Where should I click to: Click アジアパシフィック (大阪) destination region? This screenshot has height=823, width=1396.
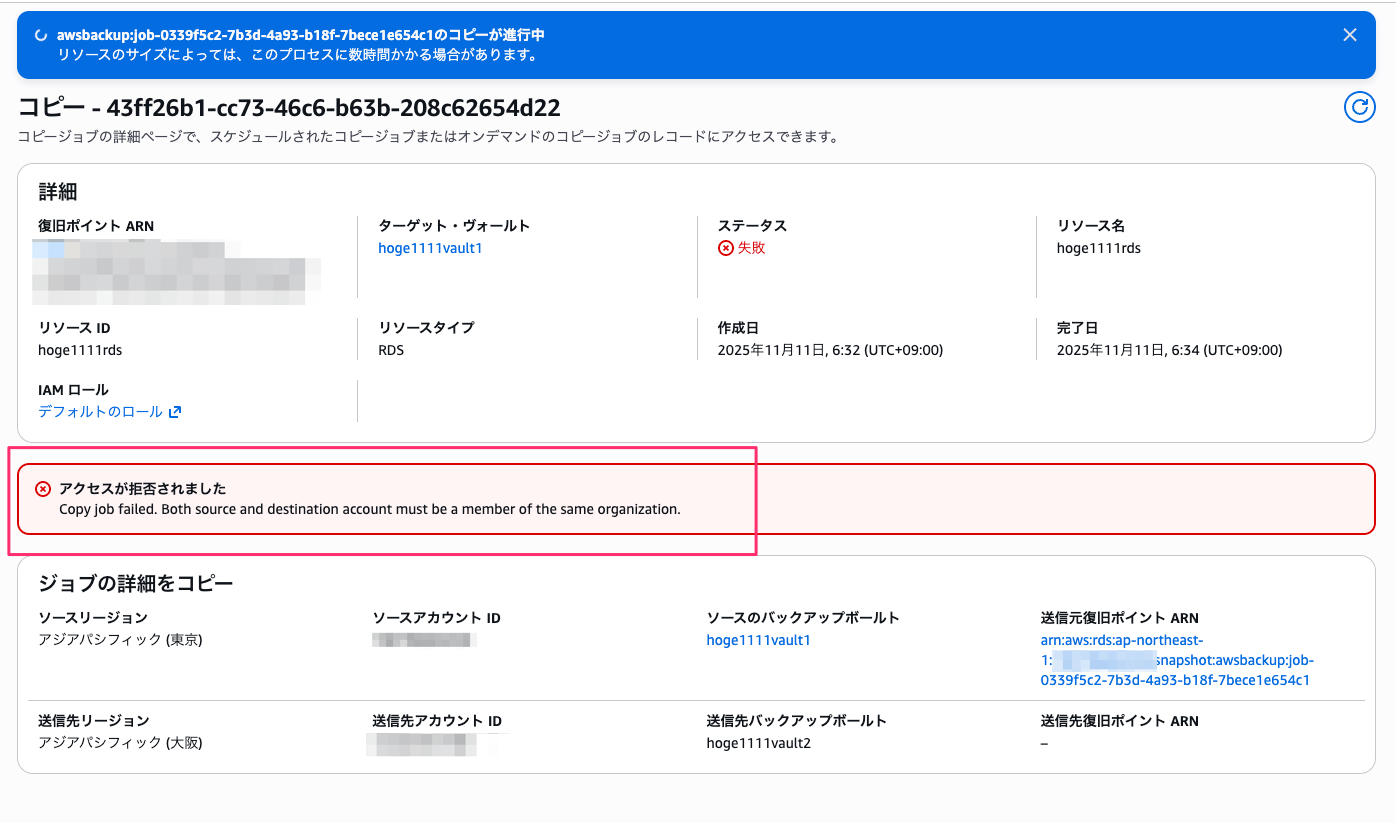[x=120, y=743]
